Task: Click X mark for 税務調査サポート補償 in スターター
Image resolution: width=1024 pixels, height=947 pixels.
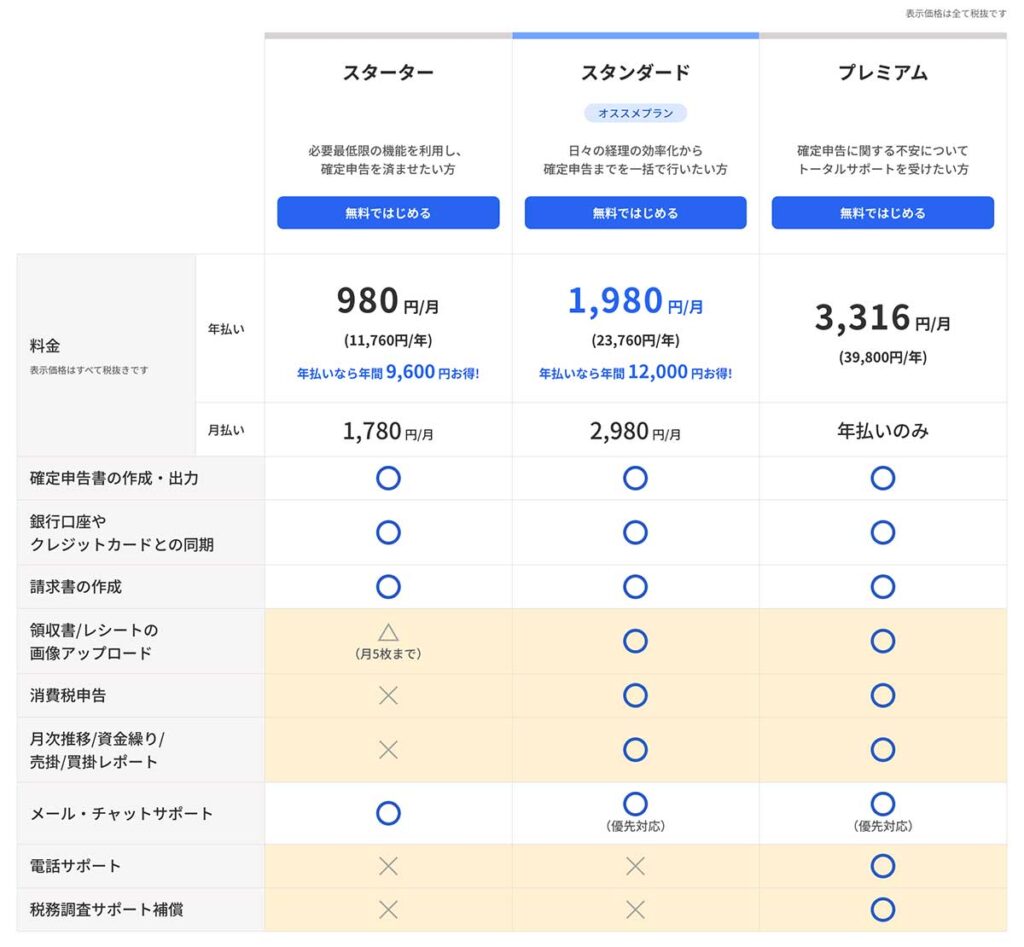Action: (388, 910)
